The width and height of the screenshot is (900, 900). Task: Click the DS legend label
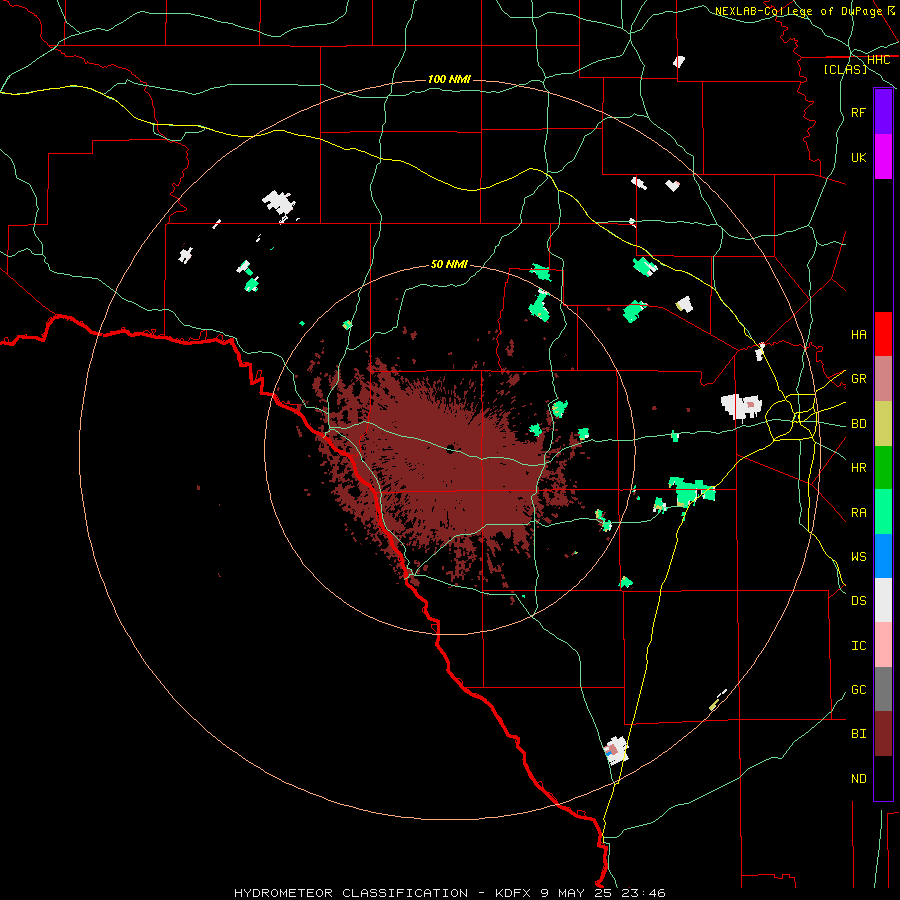click(858, 601)
